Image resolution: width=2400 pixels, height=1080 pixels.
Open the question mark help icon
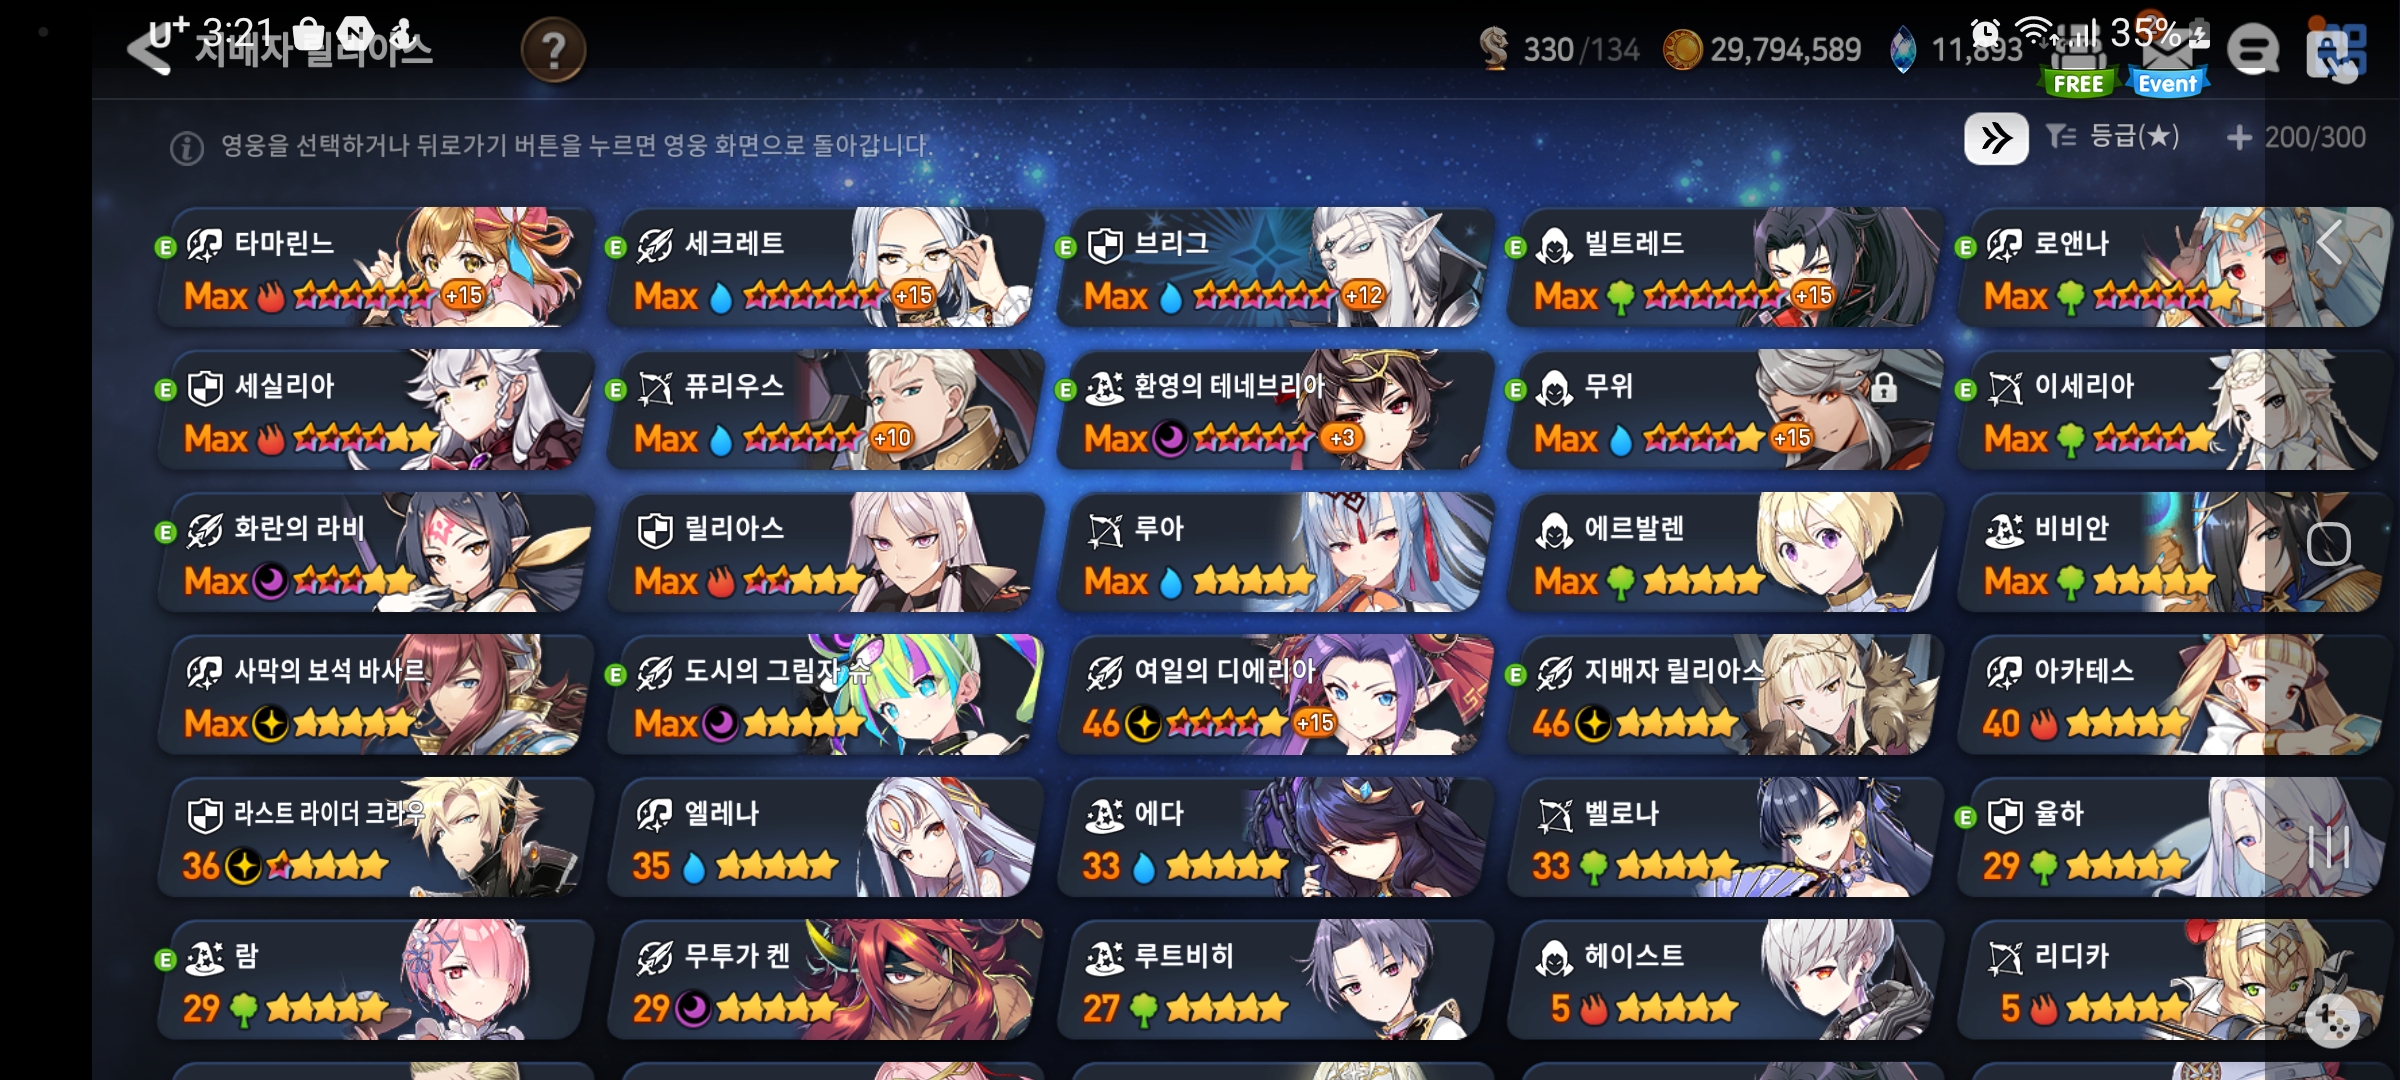pos(553,50)
